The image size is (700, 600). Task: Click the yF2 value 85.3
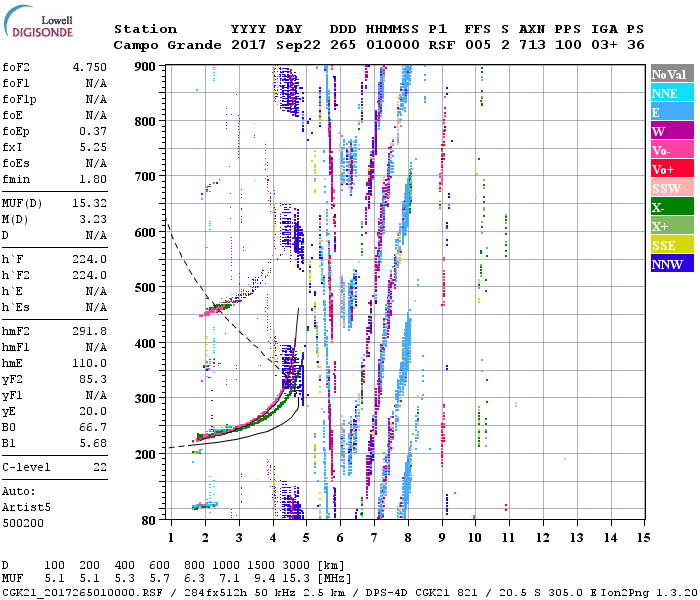93,380
